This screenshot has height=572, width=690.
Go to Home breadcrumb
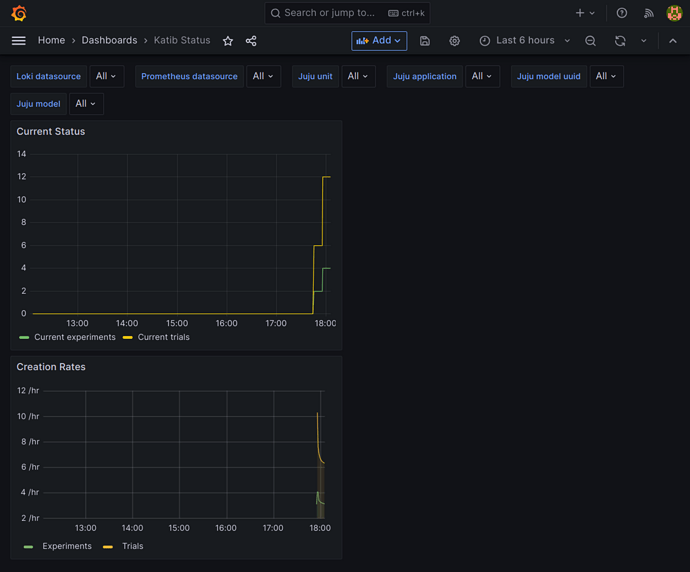51,40
